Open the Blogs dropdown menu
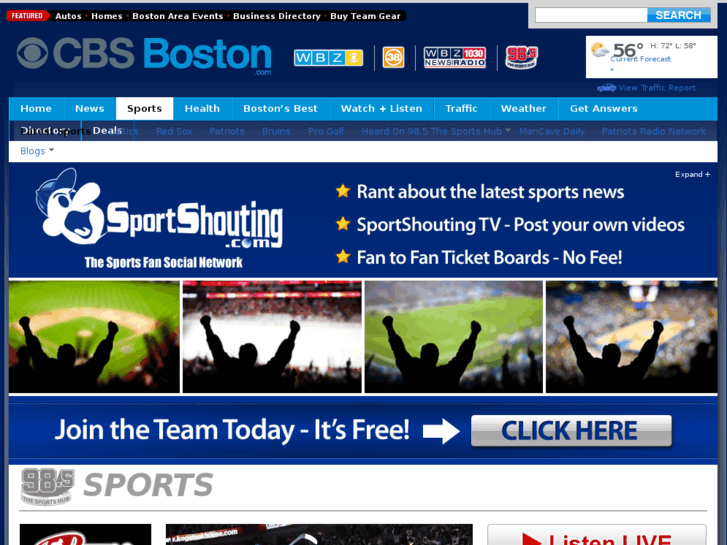 pyautogui.click(x=37, y=151)
